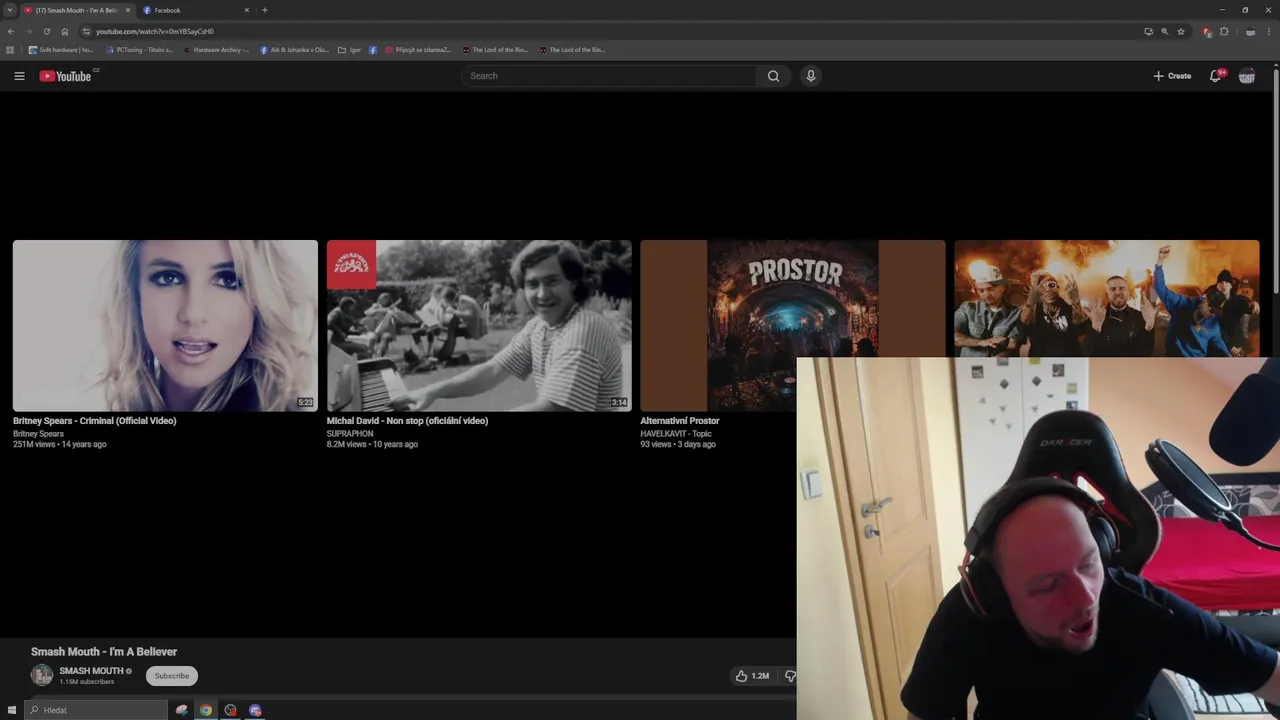Start voice search with the microphone icon
1280x720 pixels.
pyautogui.click(x=811, y=76)
